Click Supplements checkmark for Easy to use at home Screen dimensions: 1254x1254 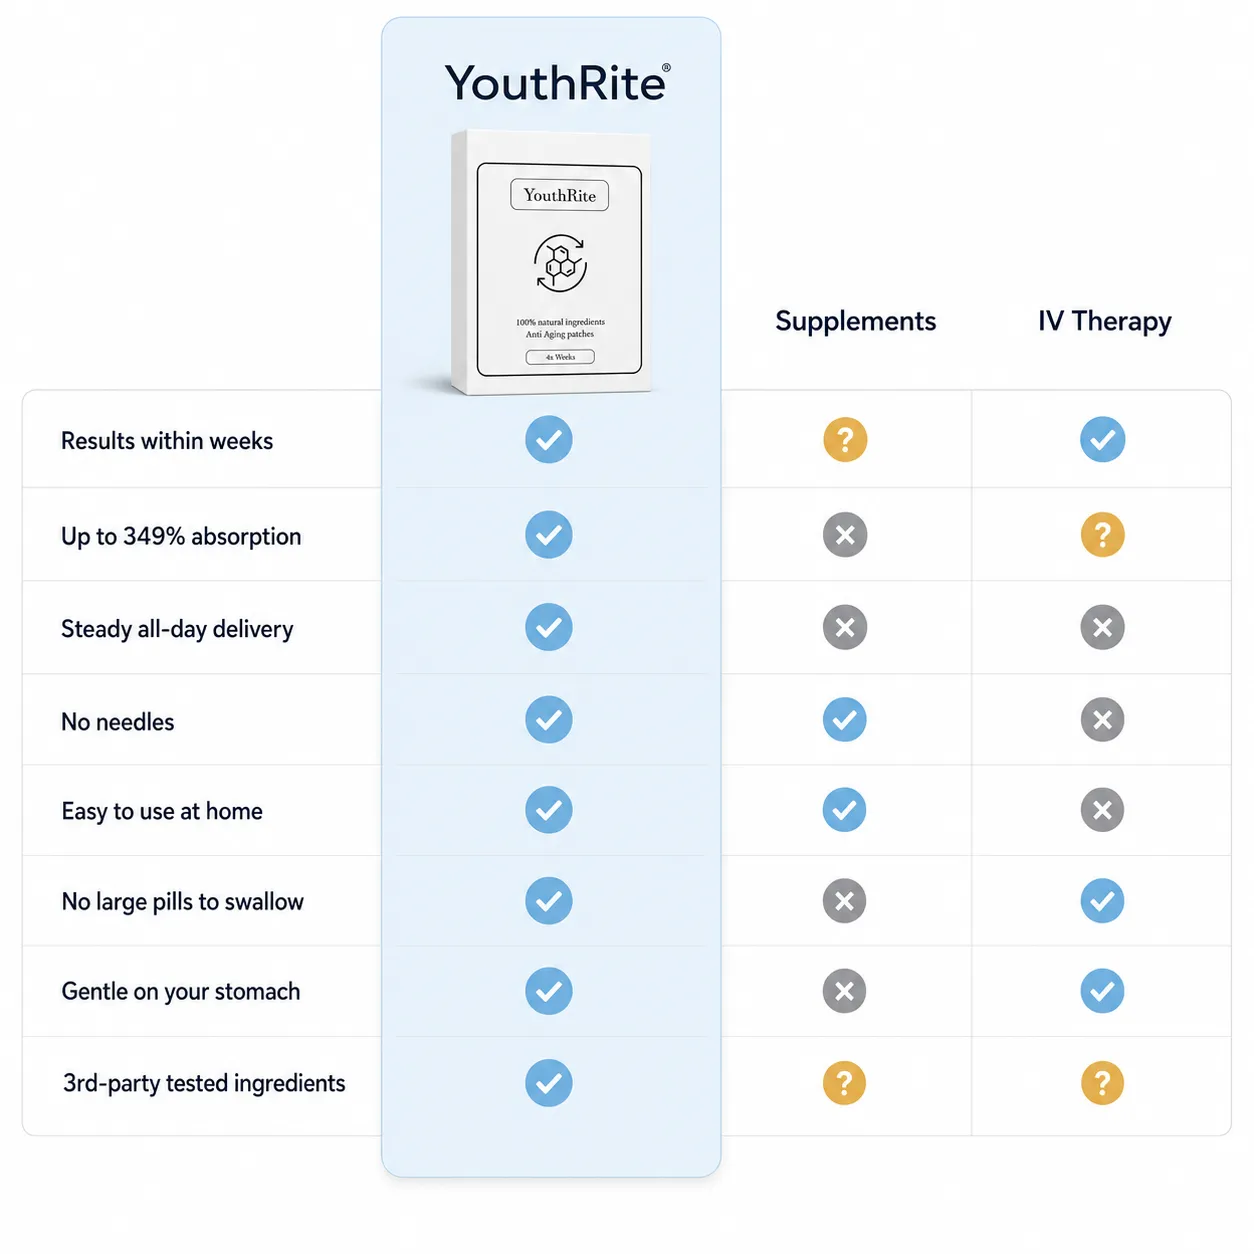(845, 810)
